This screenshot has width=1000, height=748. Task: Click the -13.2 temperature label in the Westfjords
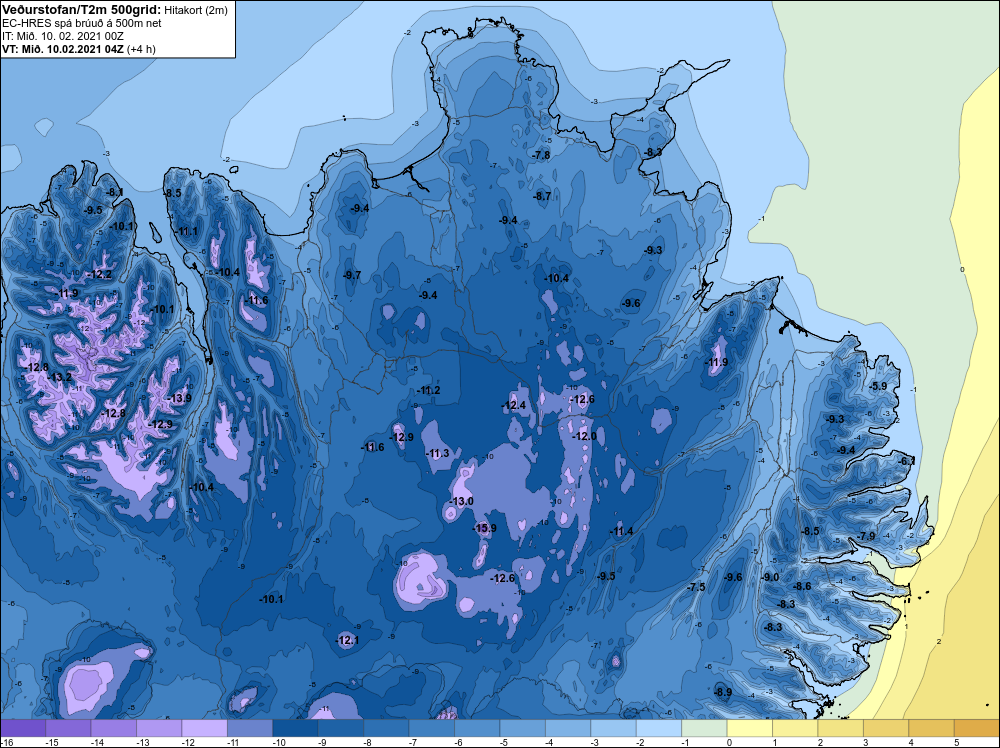click(61, 378)
